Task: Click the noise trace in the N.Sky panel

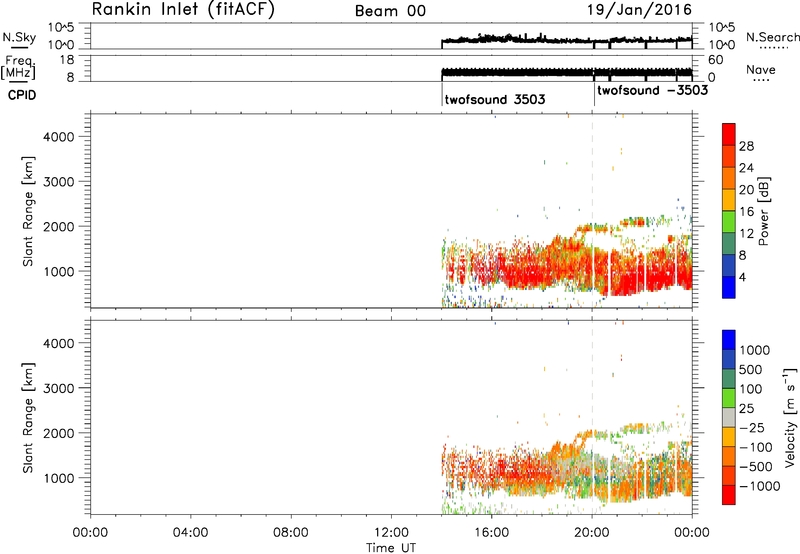Action: coord(566,39)
